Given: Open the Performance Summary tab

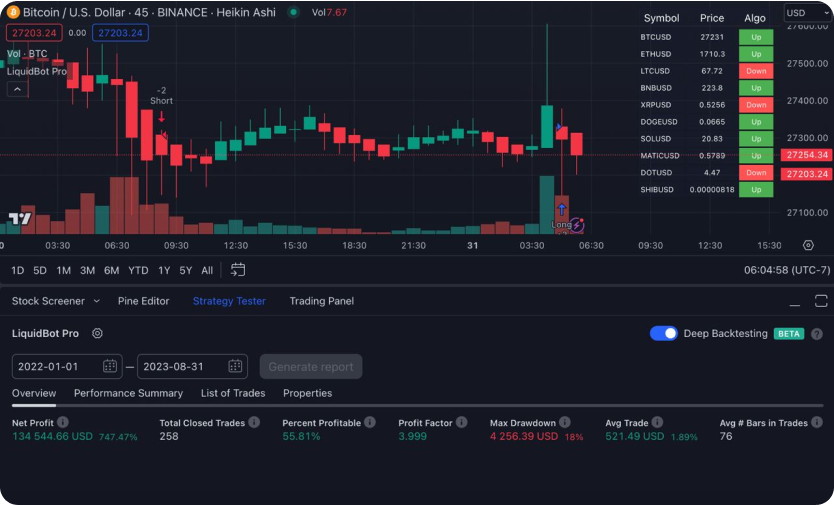Looking at the screenshot, I should tap(128, 393).
